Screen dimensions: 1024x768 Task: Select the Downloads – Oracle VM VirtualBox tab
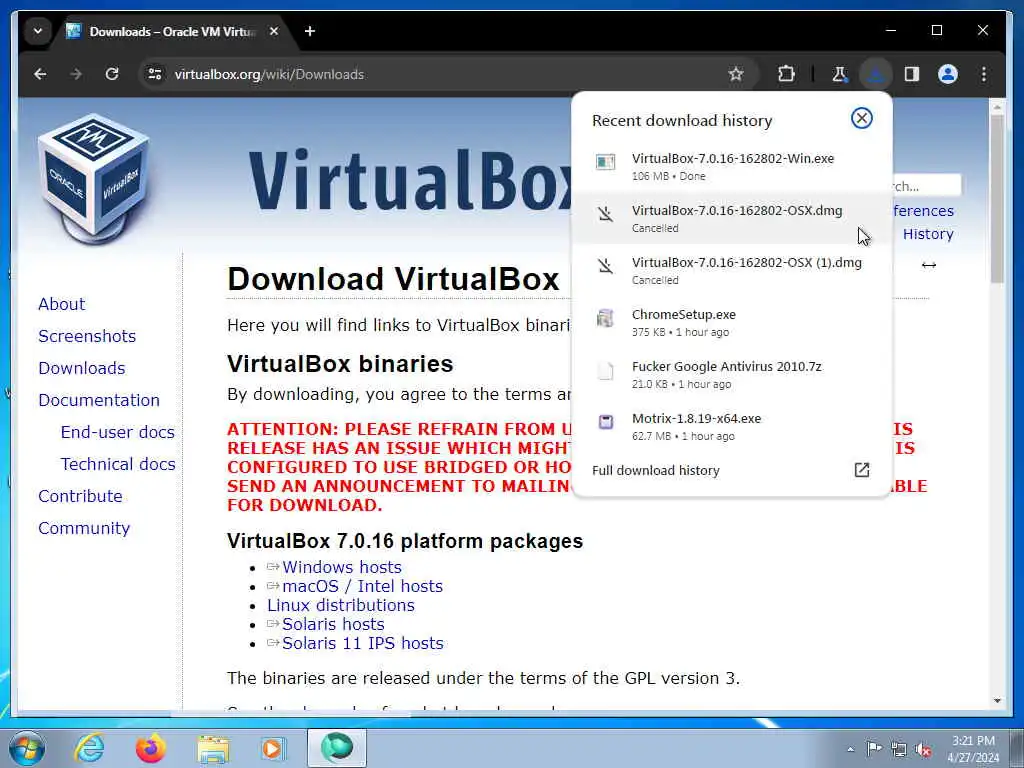pos(173,31)
